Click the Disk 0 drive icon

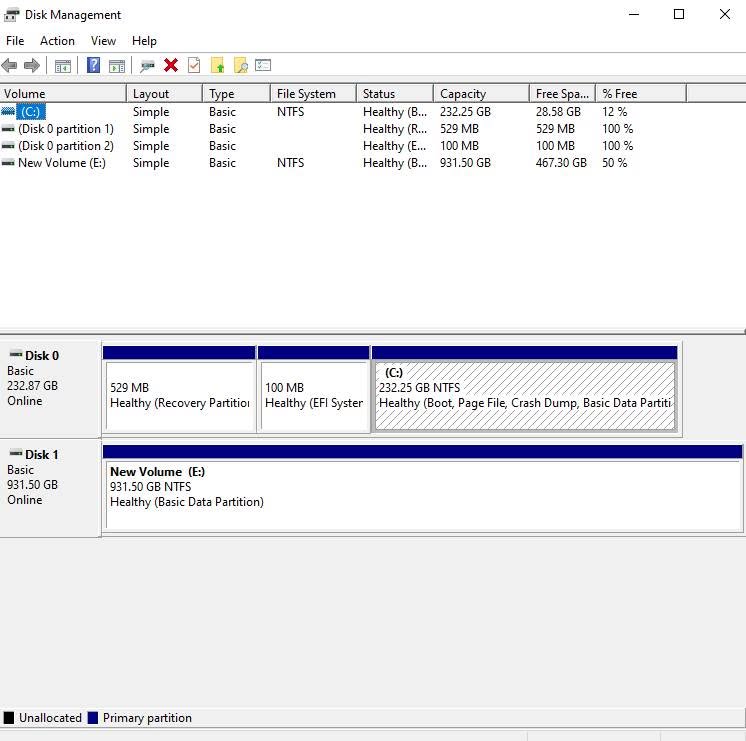pyautogui.click(x=16, y=354)
